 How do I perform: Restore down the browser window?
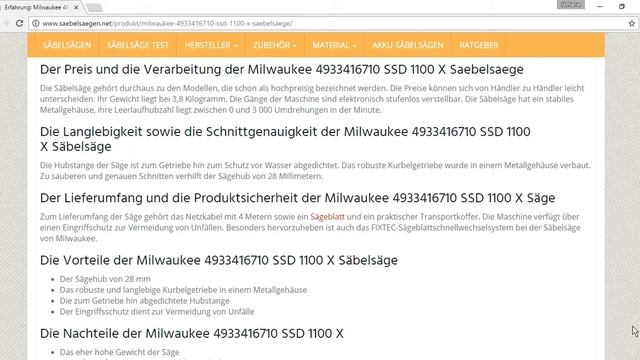click(622, 7)
